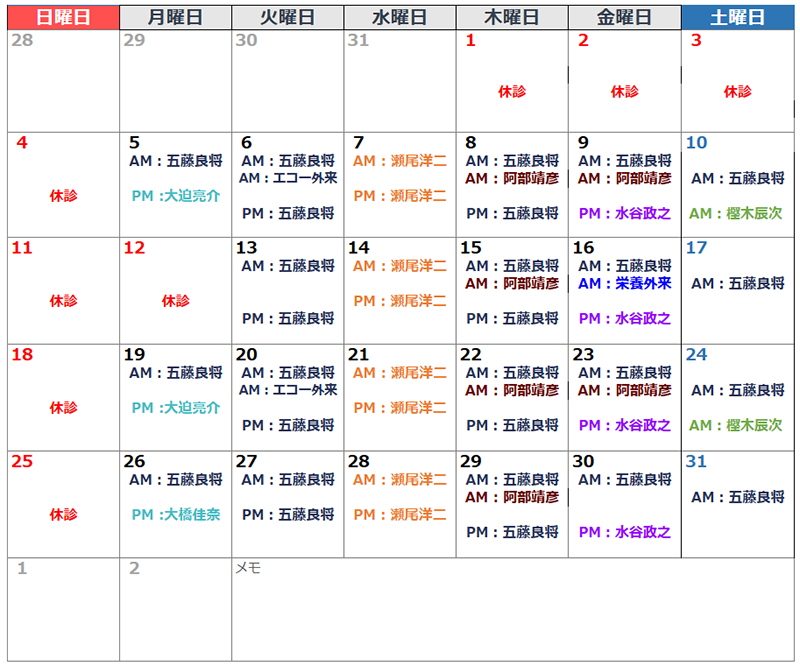Select the 土曜日 column header

(x=737, y=17)
